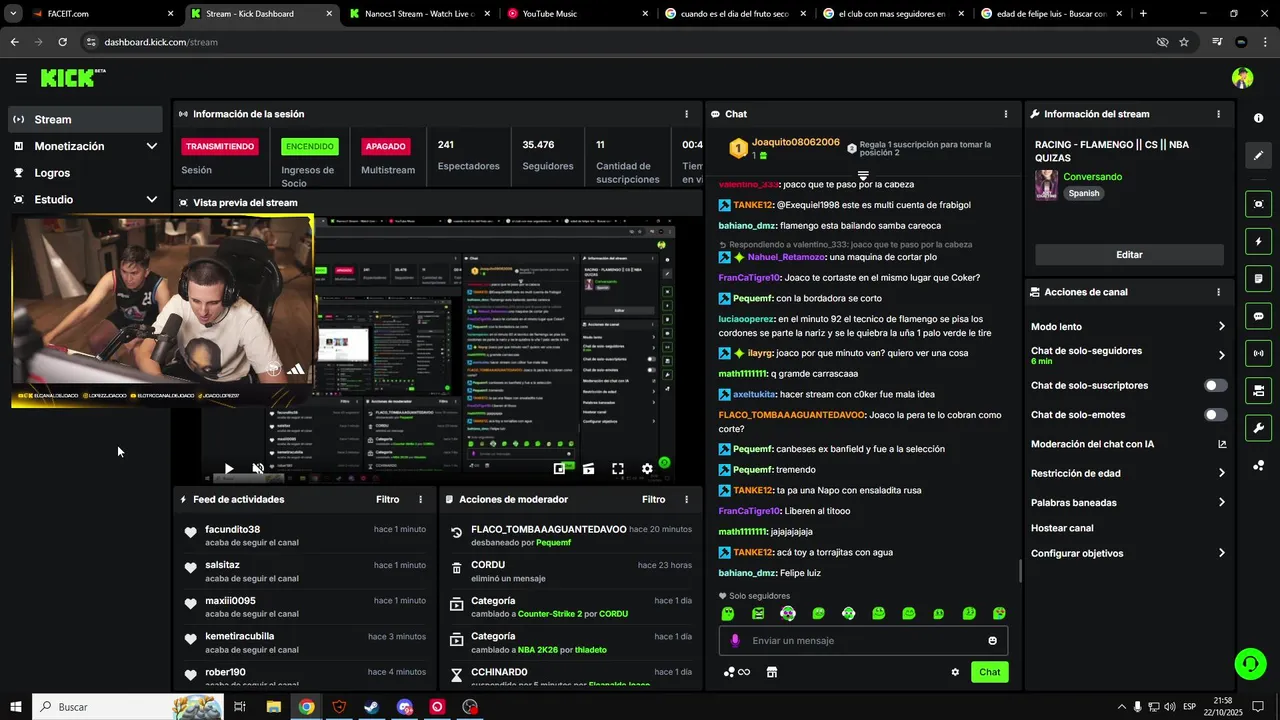
Task: Click the shop icon below message box
Action: point(772,672)
